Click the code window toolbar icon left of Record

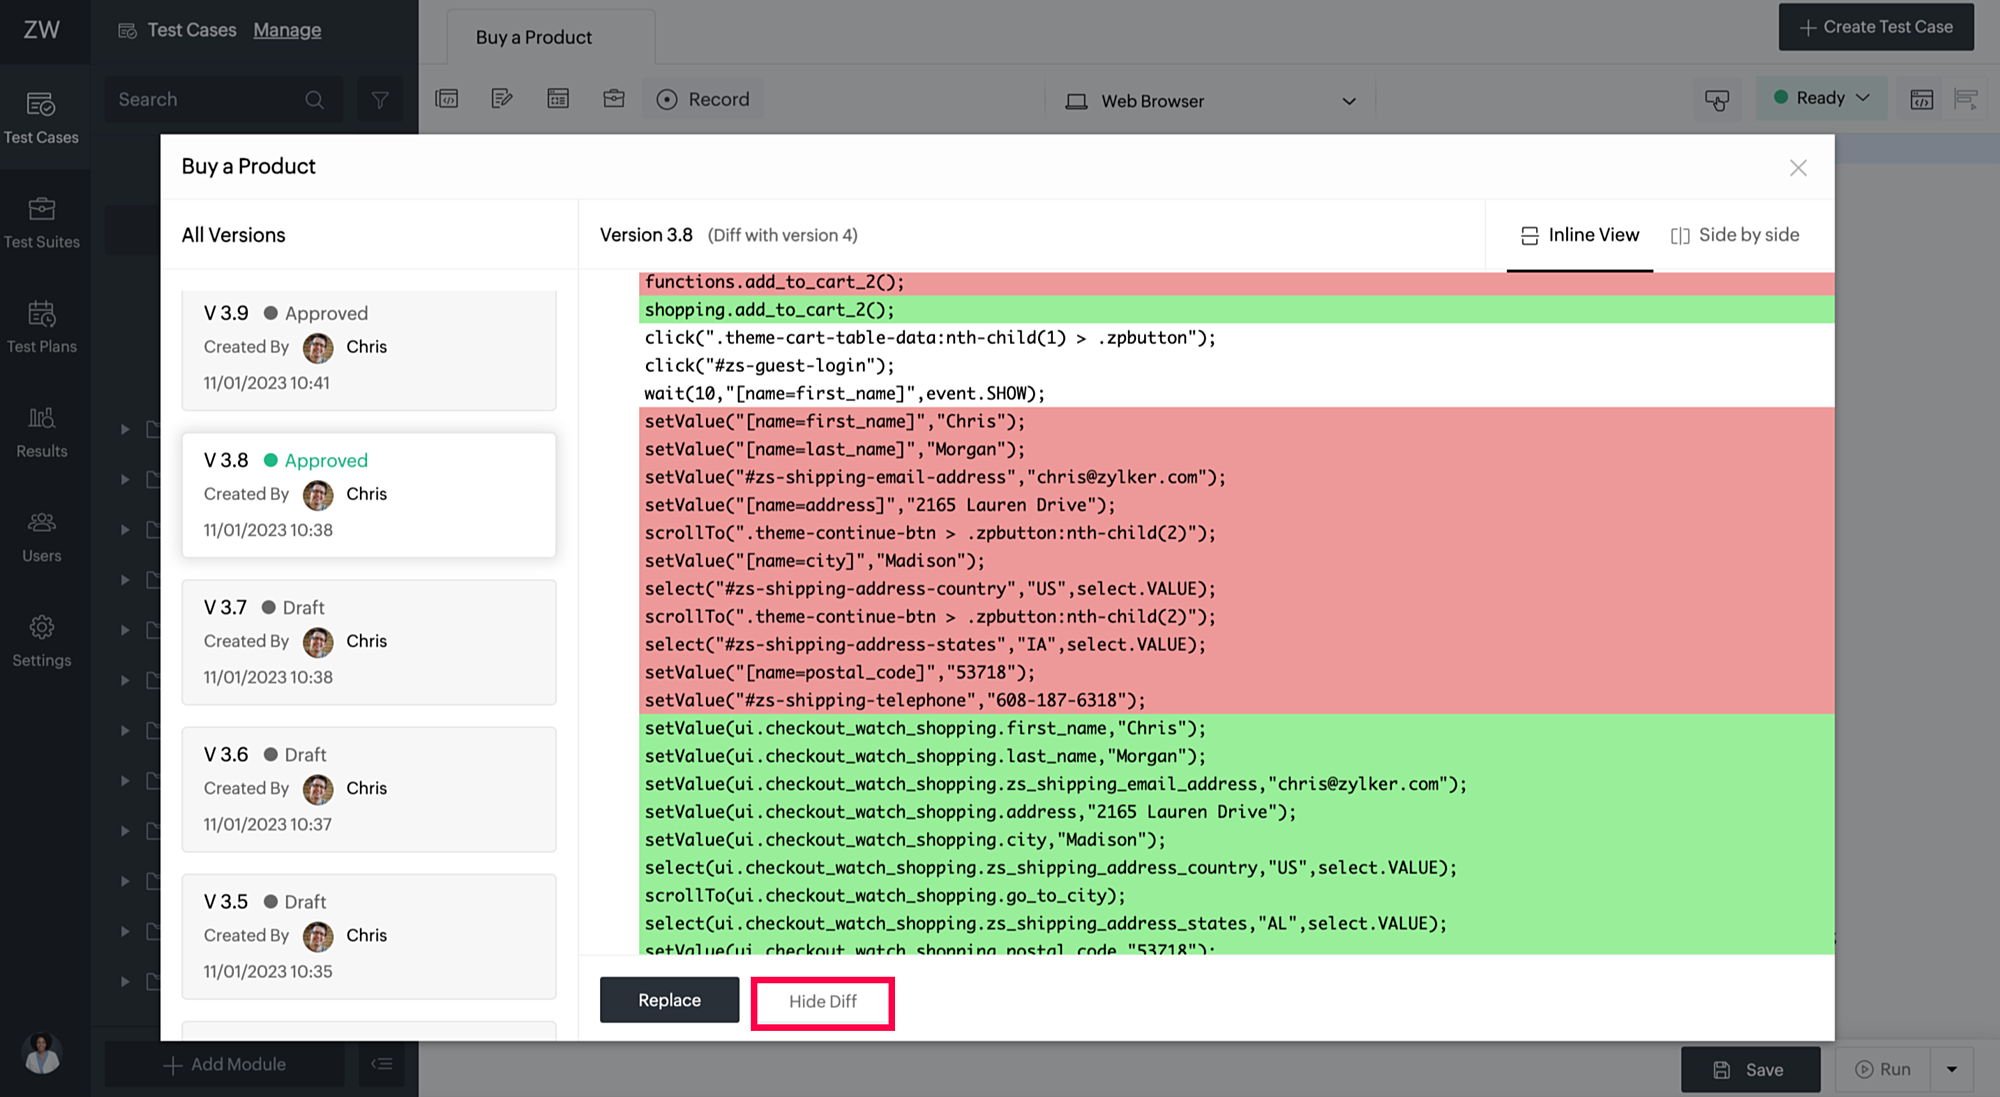[x=447, y=99]
